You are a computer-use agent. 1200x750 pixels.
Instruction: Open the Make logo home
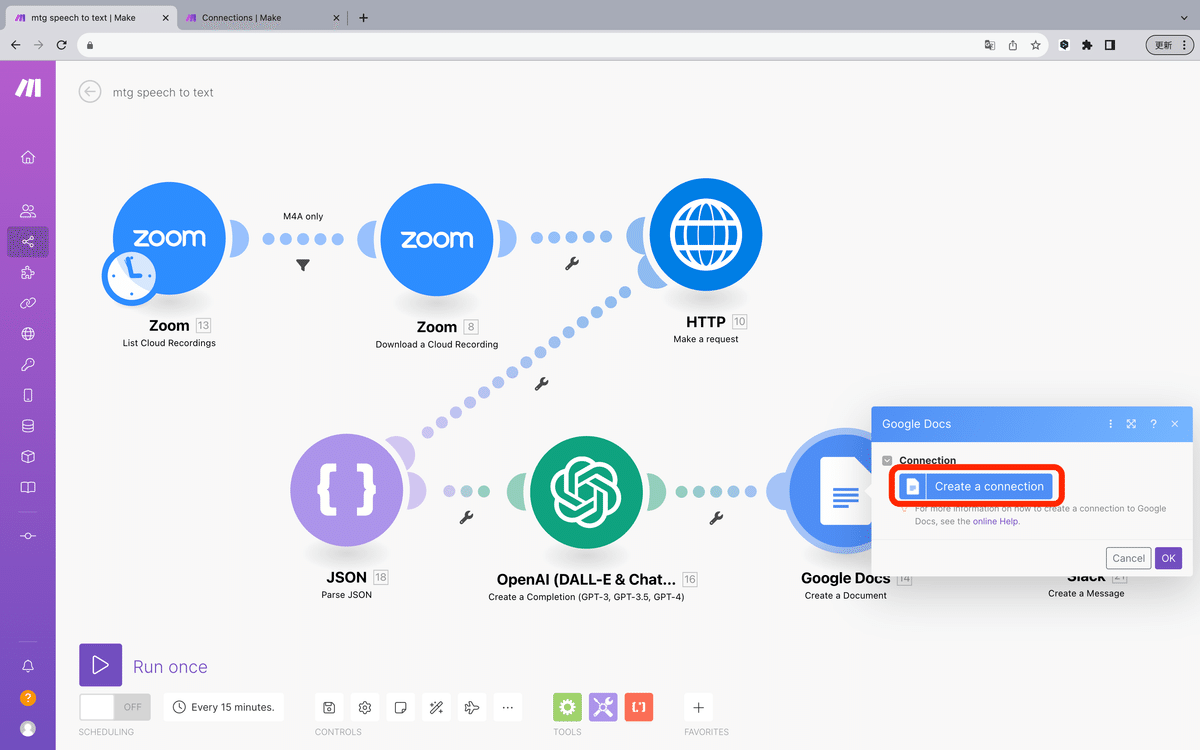28,88
